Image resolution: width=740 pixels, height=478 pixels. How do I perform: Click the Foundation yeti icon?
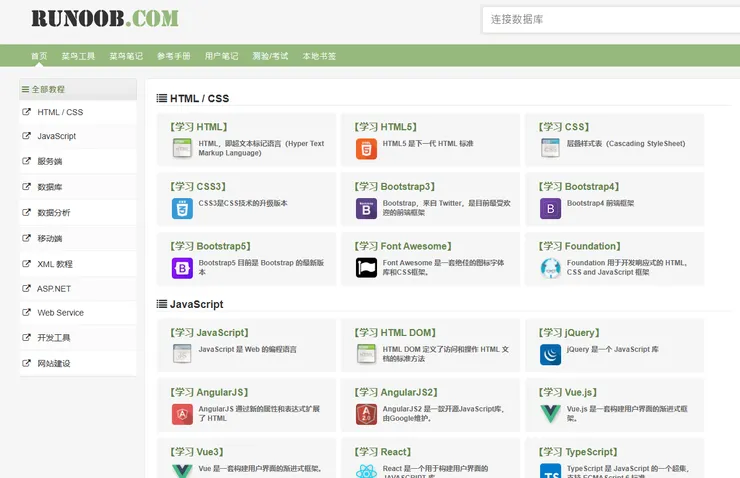[x=550, y=268]
